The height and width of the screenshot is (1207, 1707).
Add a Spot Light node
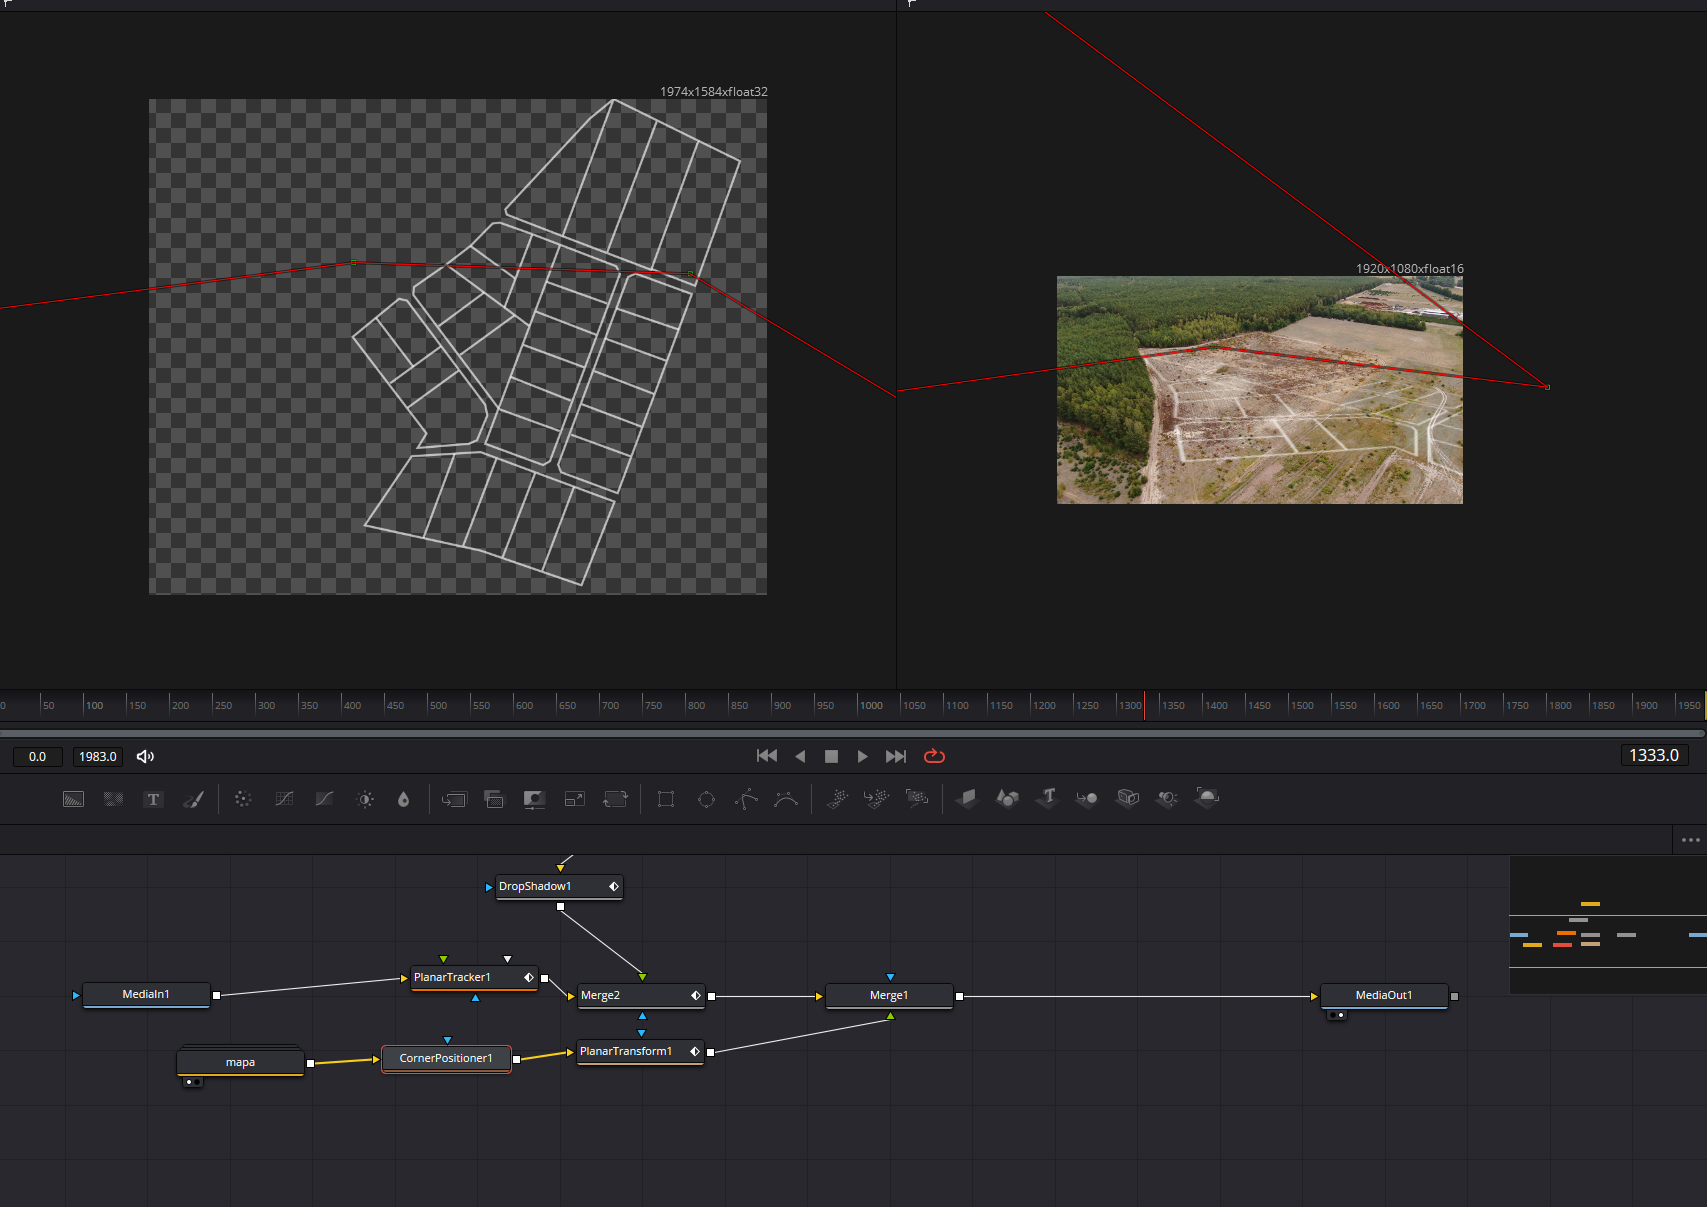click(1167, 798)
